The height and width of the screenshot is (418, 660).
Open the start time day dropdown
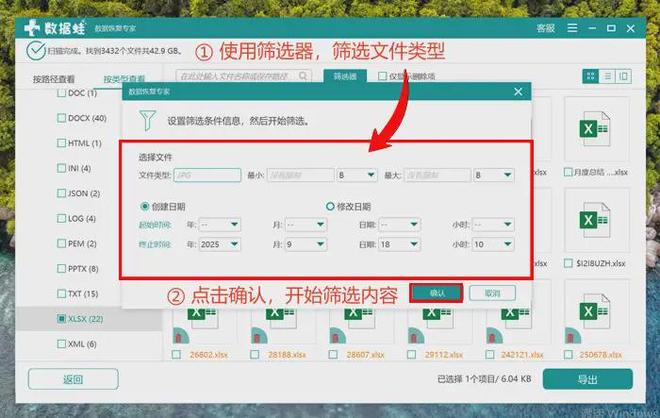[399, 224]
